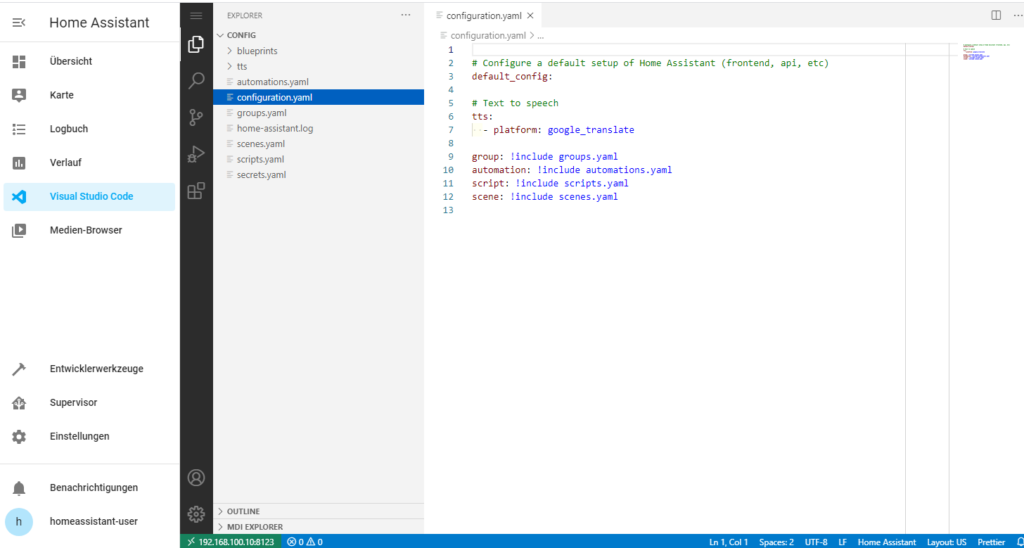The width and height of the screenshot is (1024, 548).
Task: Open the Source Control activity icon
Action: click(196, 118)
